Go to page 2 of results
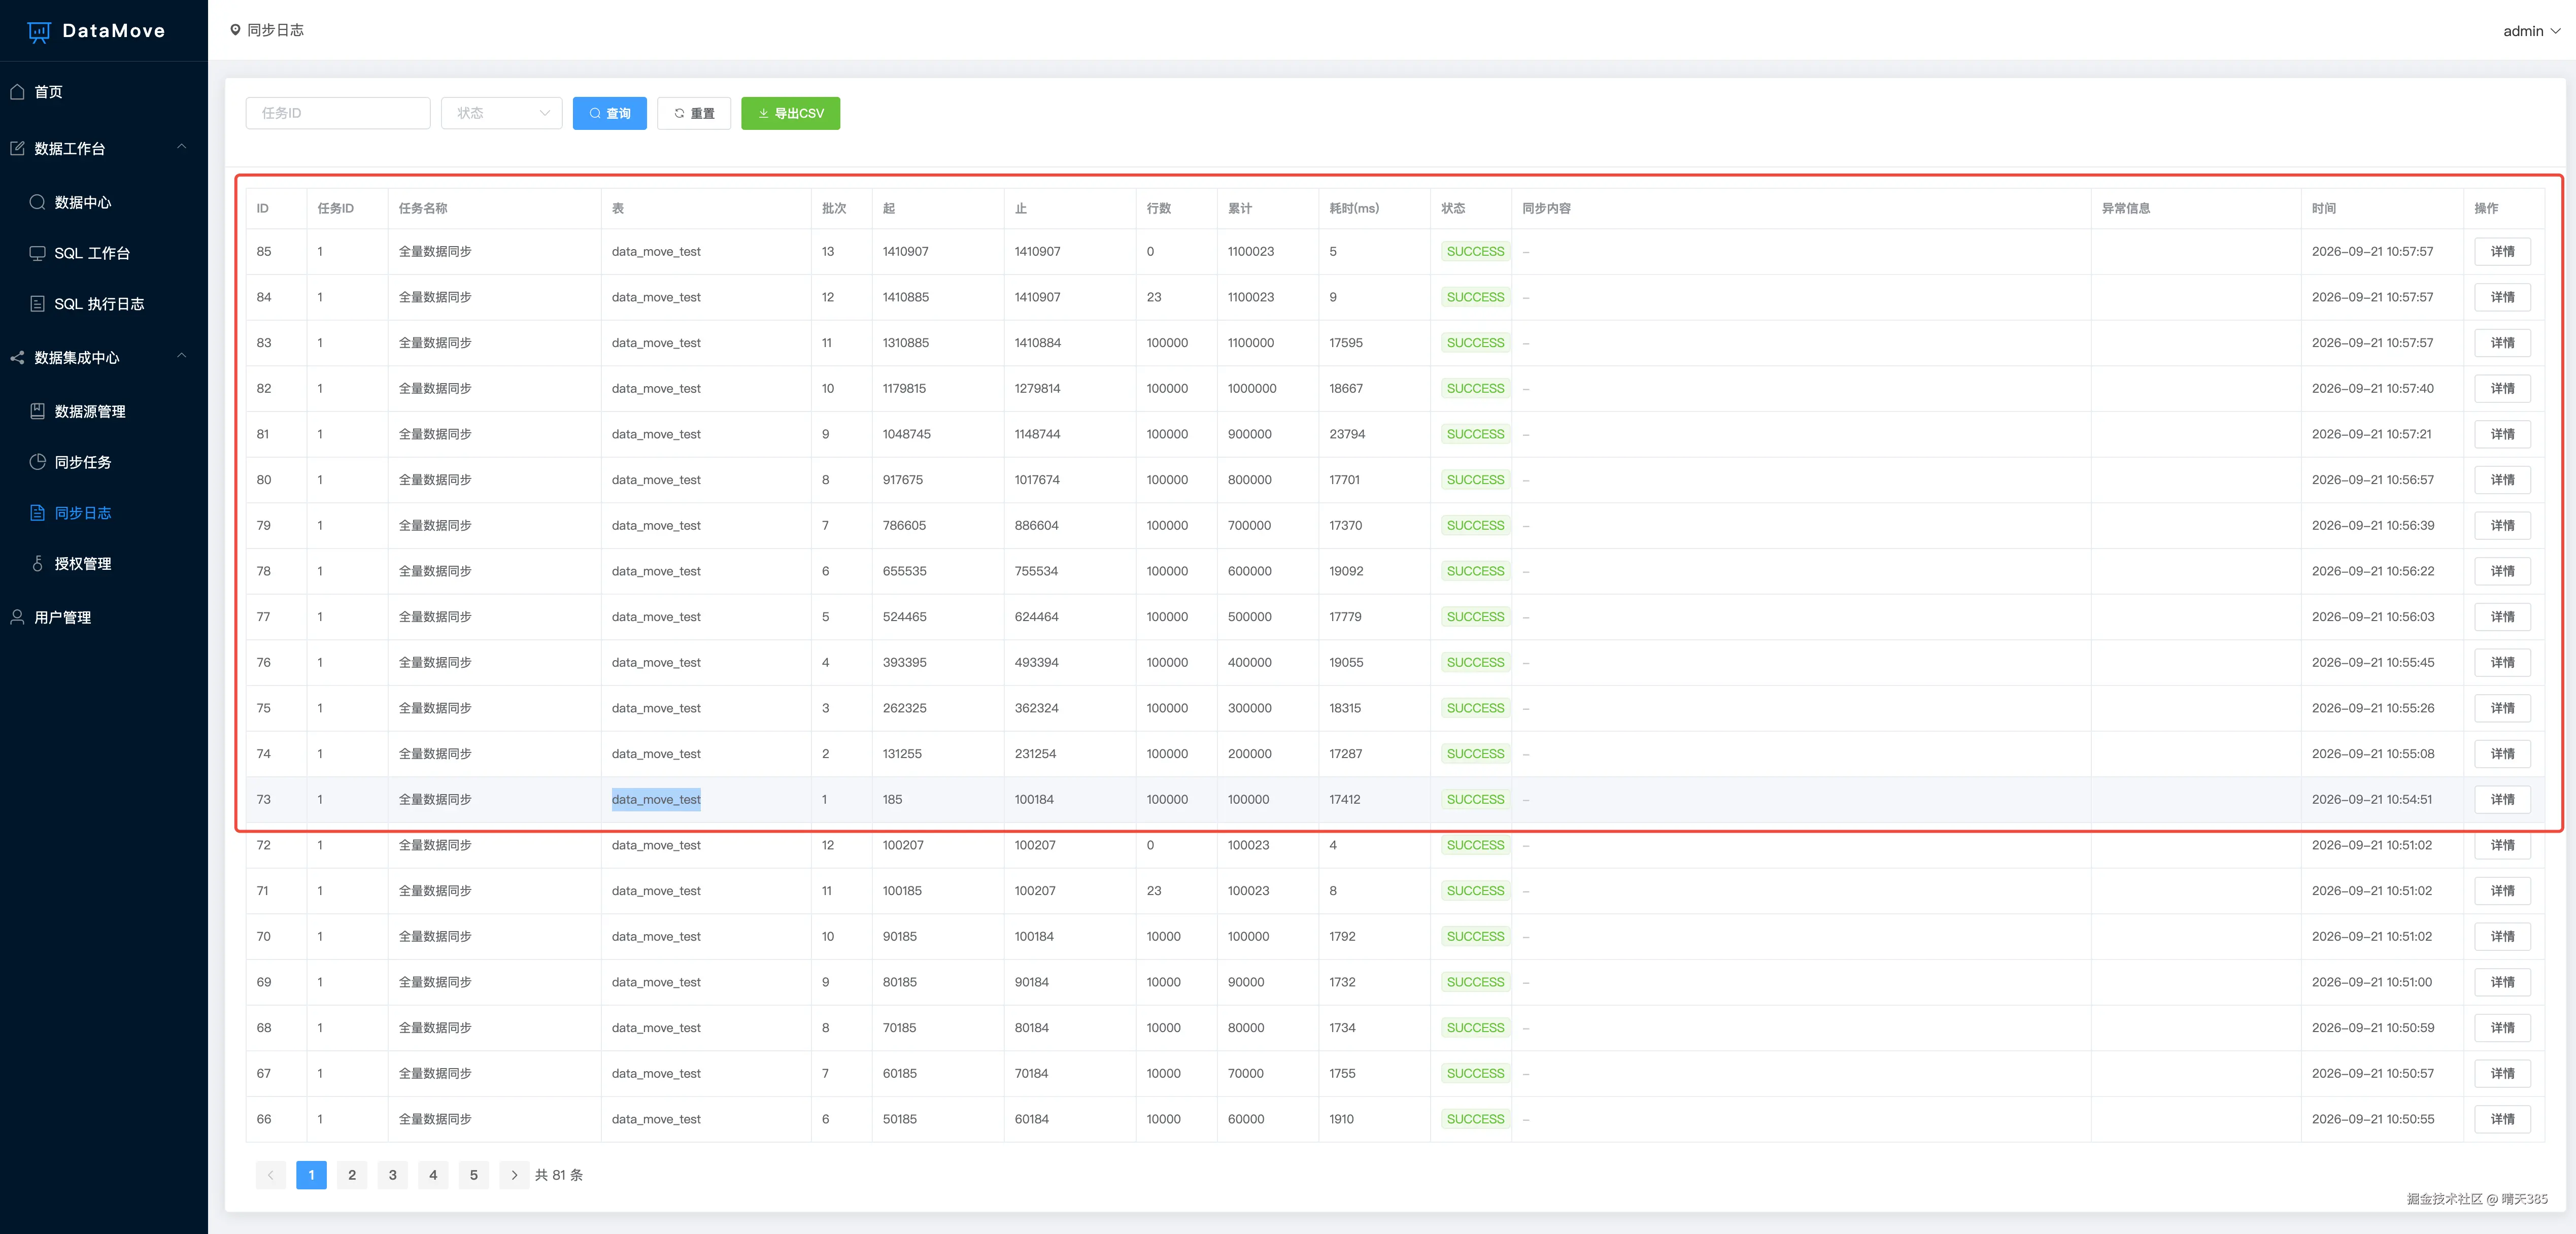 [352, 1175]
